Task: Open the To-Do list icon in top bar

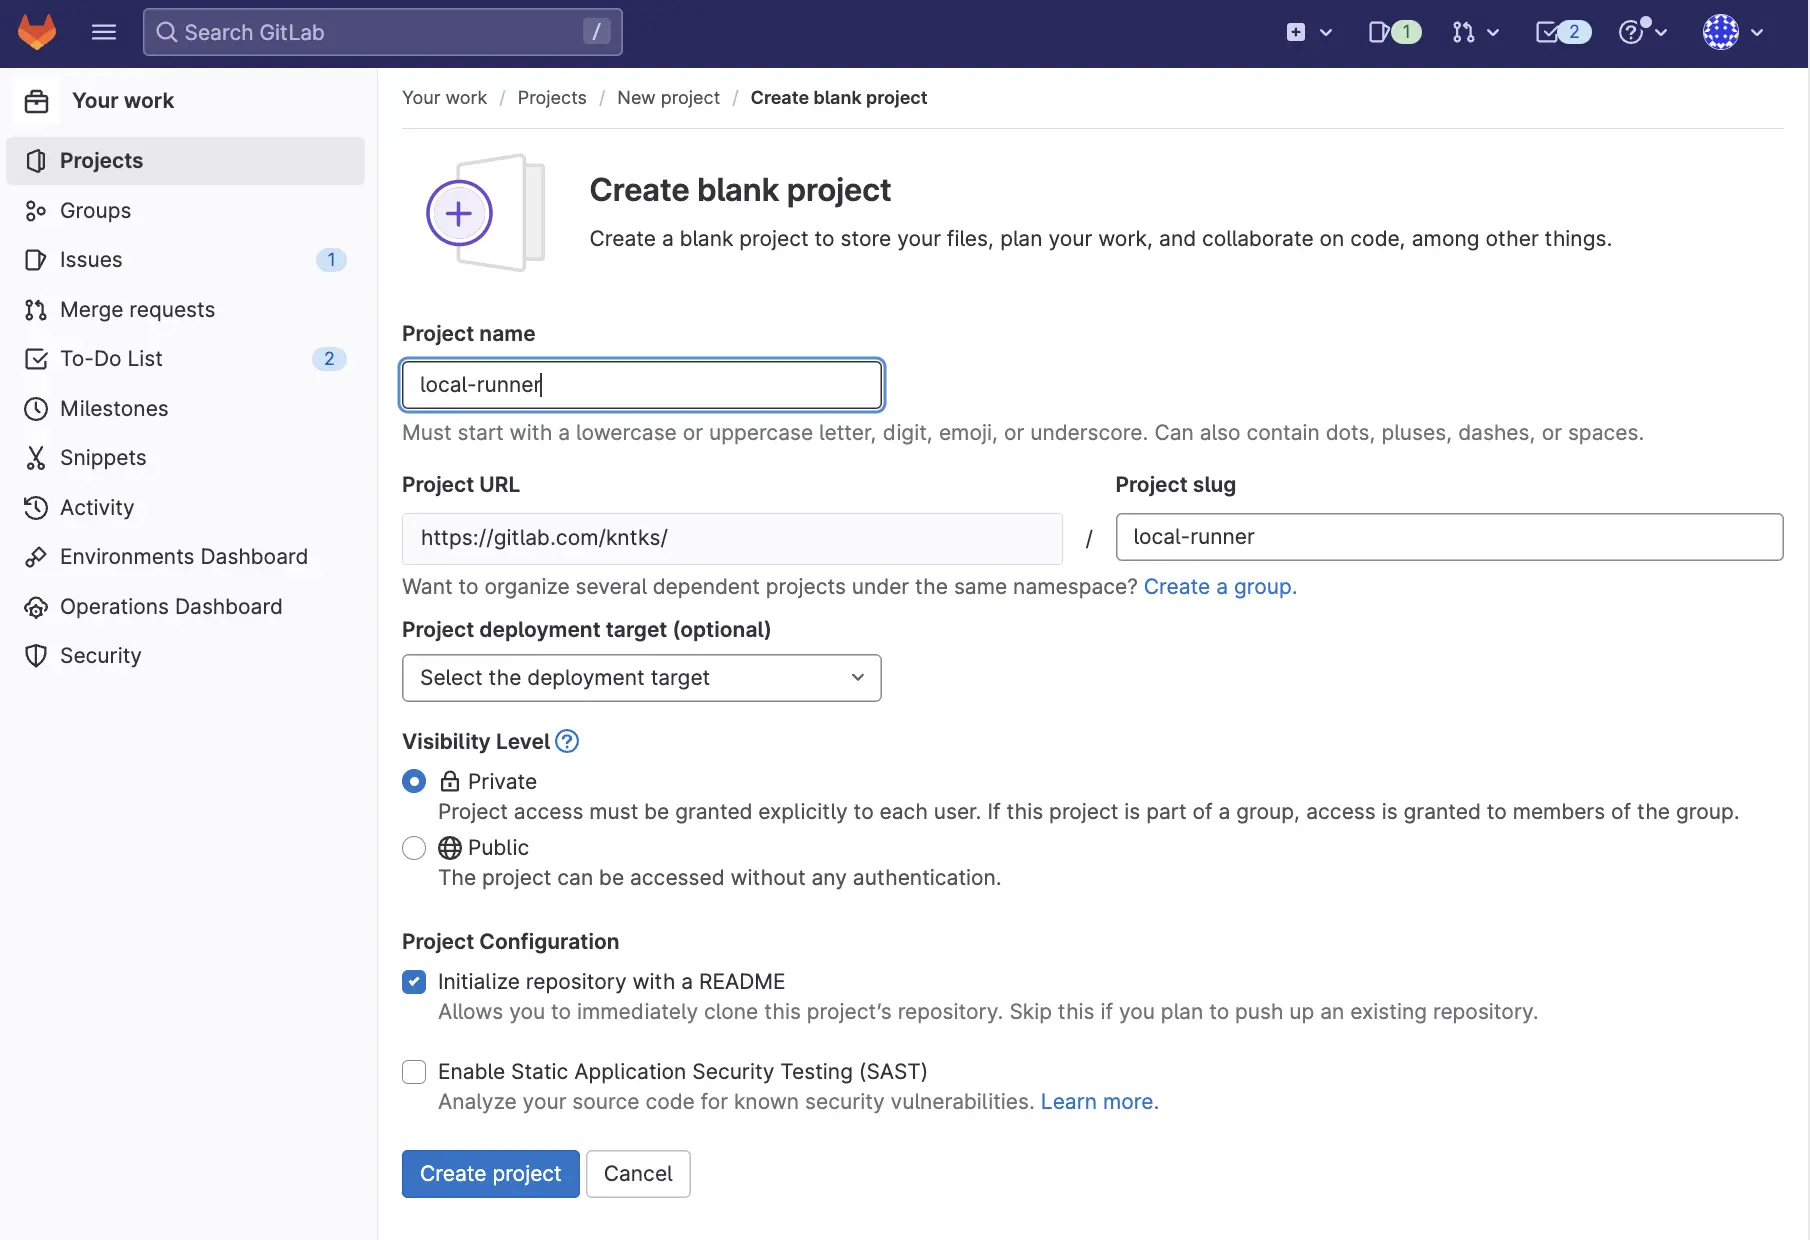Action: point(1561,32)
